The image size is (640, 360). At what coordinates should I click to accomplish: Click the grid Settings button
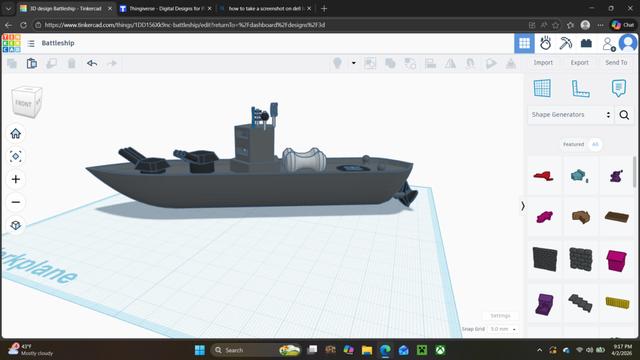pos(500,316)
